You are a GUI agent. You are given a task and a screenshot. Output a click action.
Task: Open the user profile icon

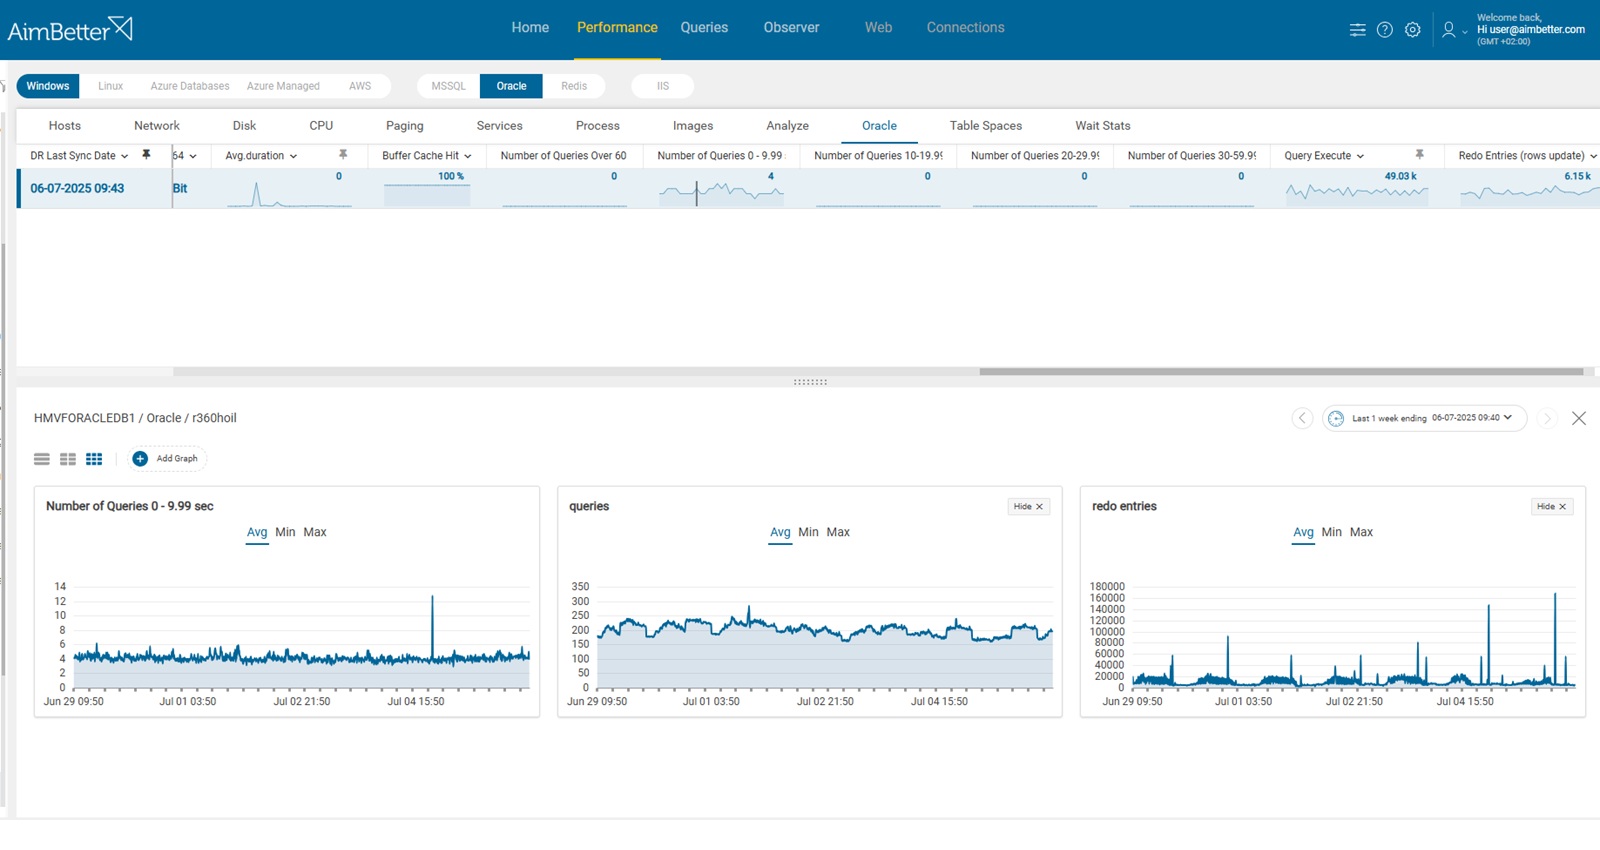[x=1448, y=30]
